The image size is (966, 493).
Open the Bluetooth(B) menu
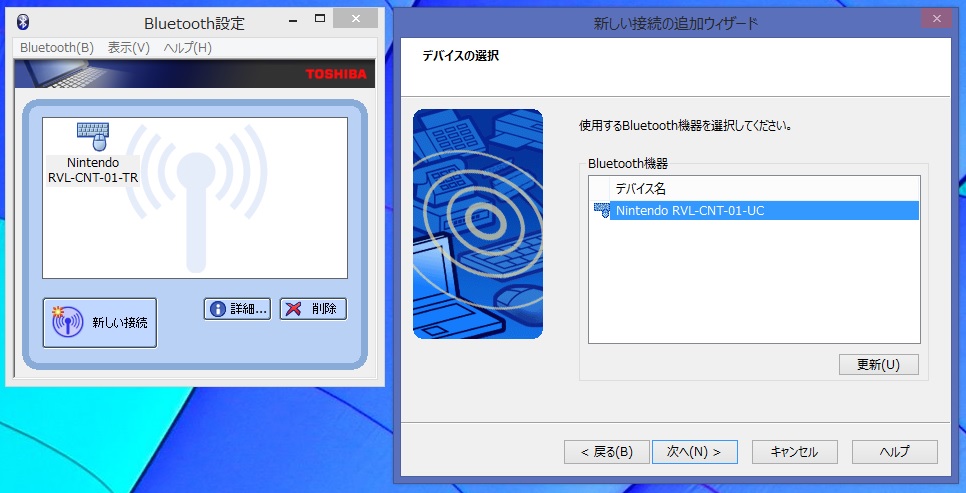click(x=57, y=48)
